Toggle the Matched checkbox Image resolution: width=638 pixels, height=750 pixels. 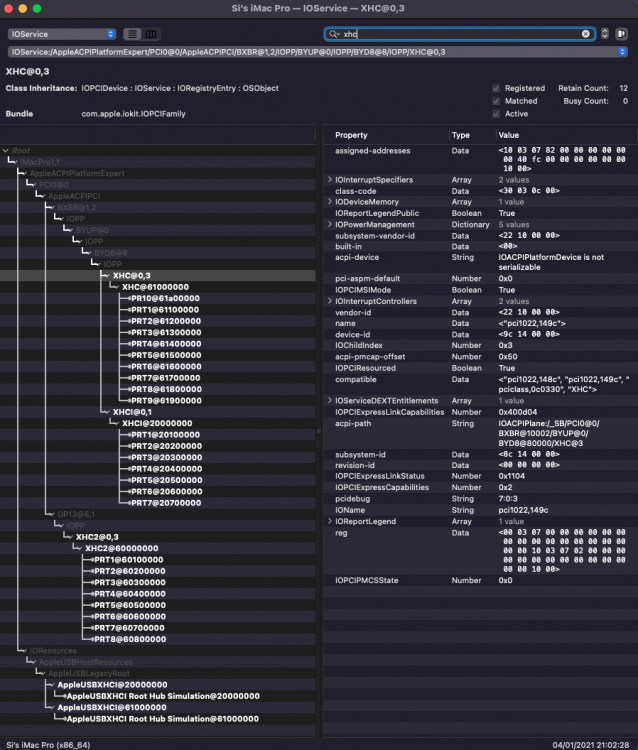496,101
